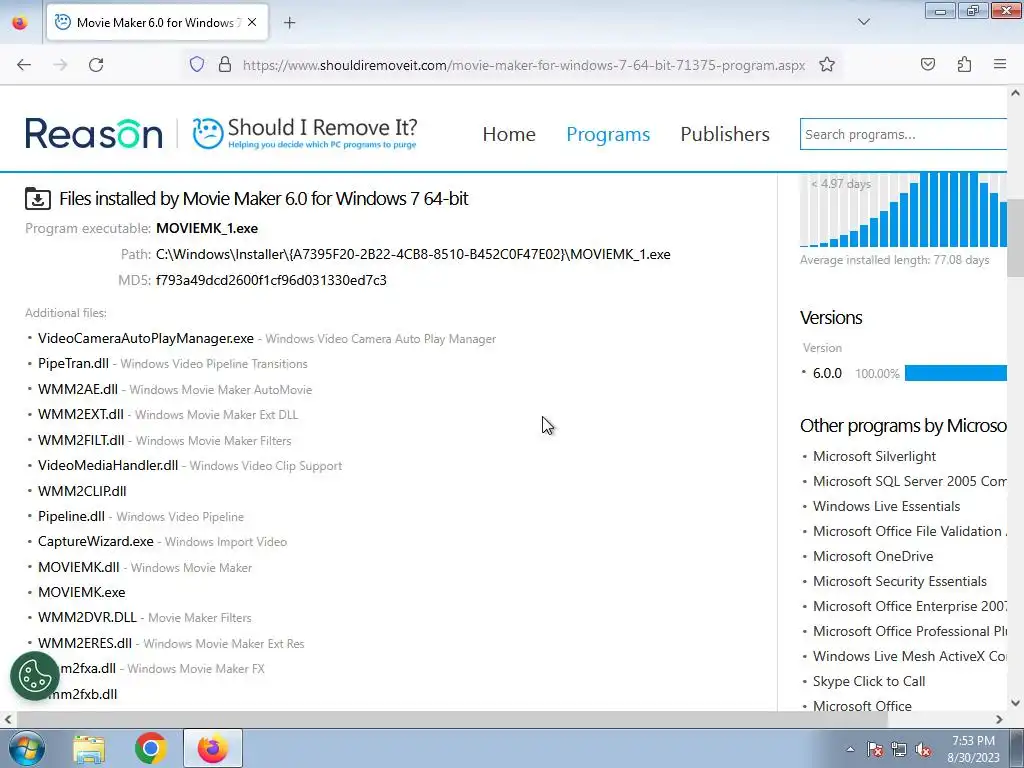Click the Should I Remove It logo
The image size is (1024, 768).
(304, 133)
